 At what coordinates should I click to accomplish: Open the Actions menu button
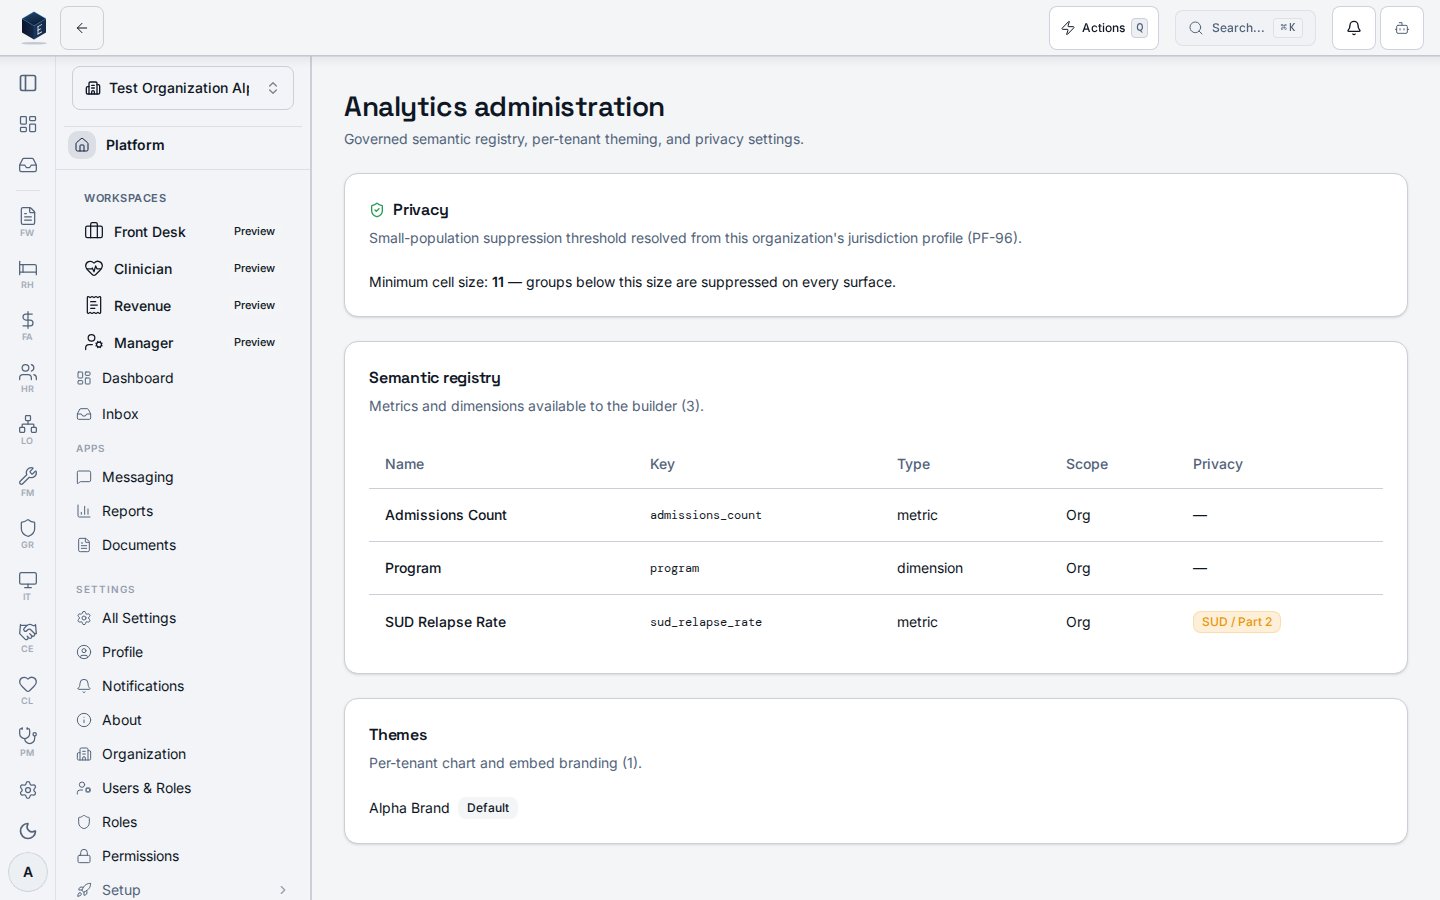tap(1104, 28)
